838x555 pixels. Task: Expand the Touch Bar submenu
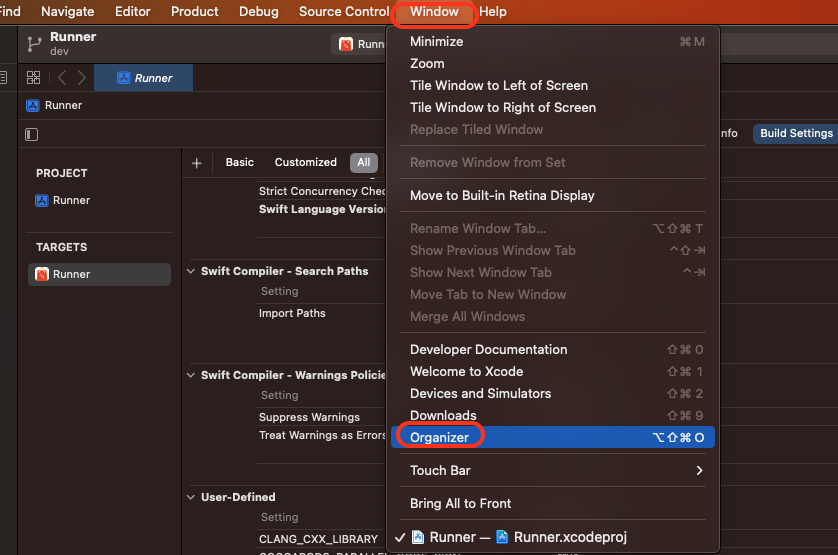553,471
